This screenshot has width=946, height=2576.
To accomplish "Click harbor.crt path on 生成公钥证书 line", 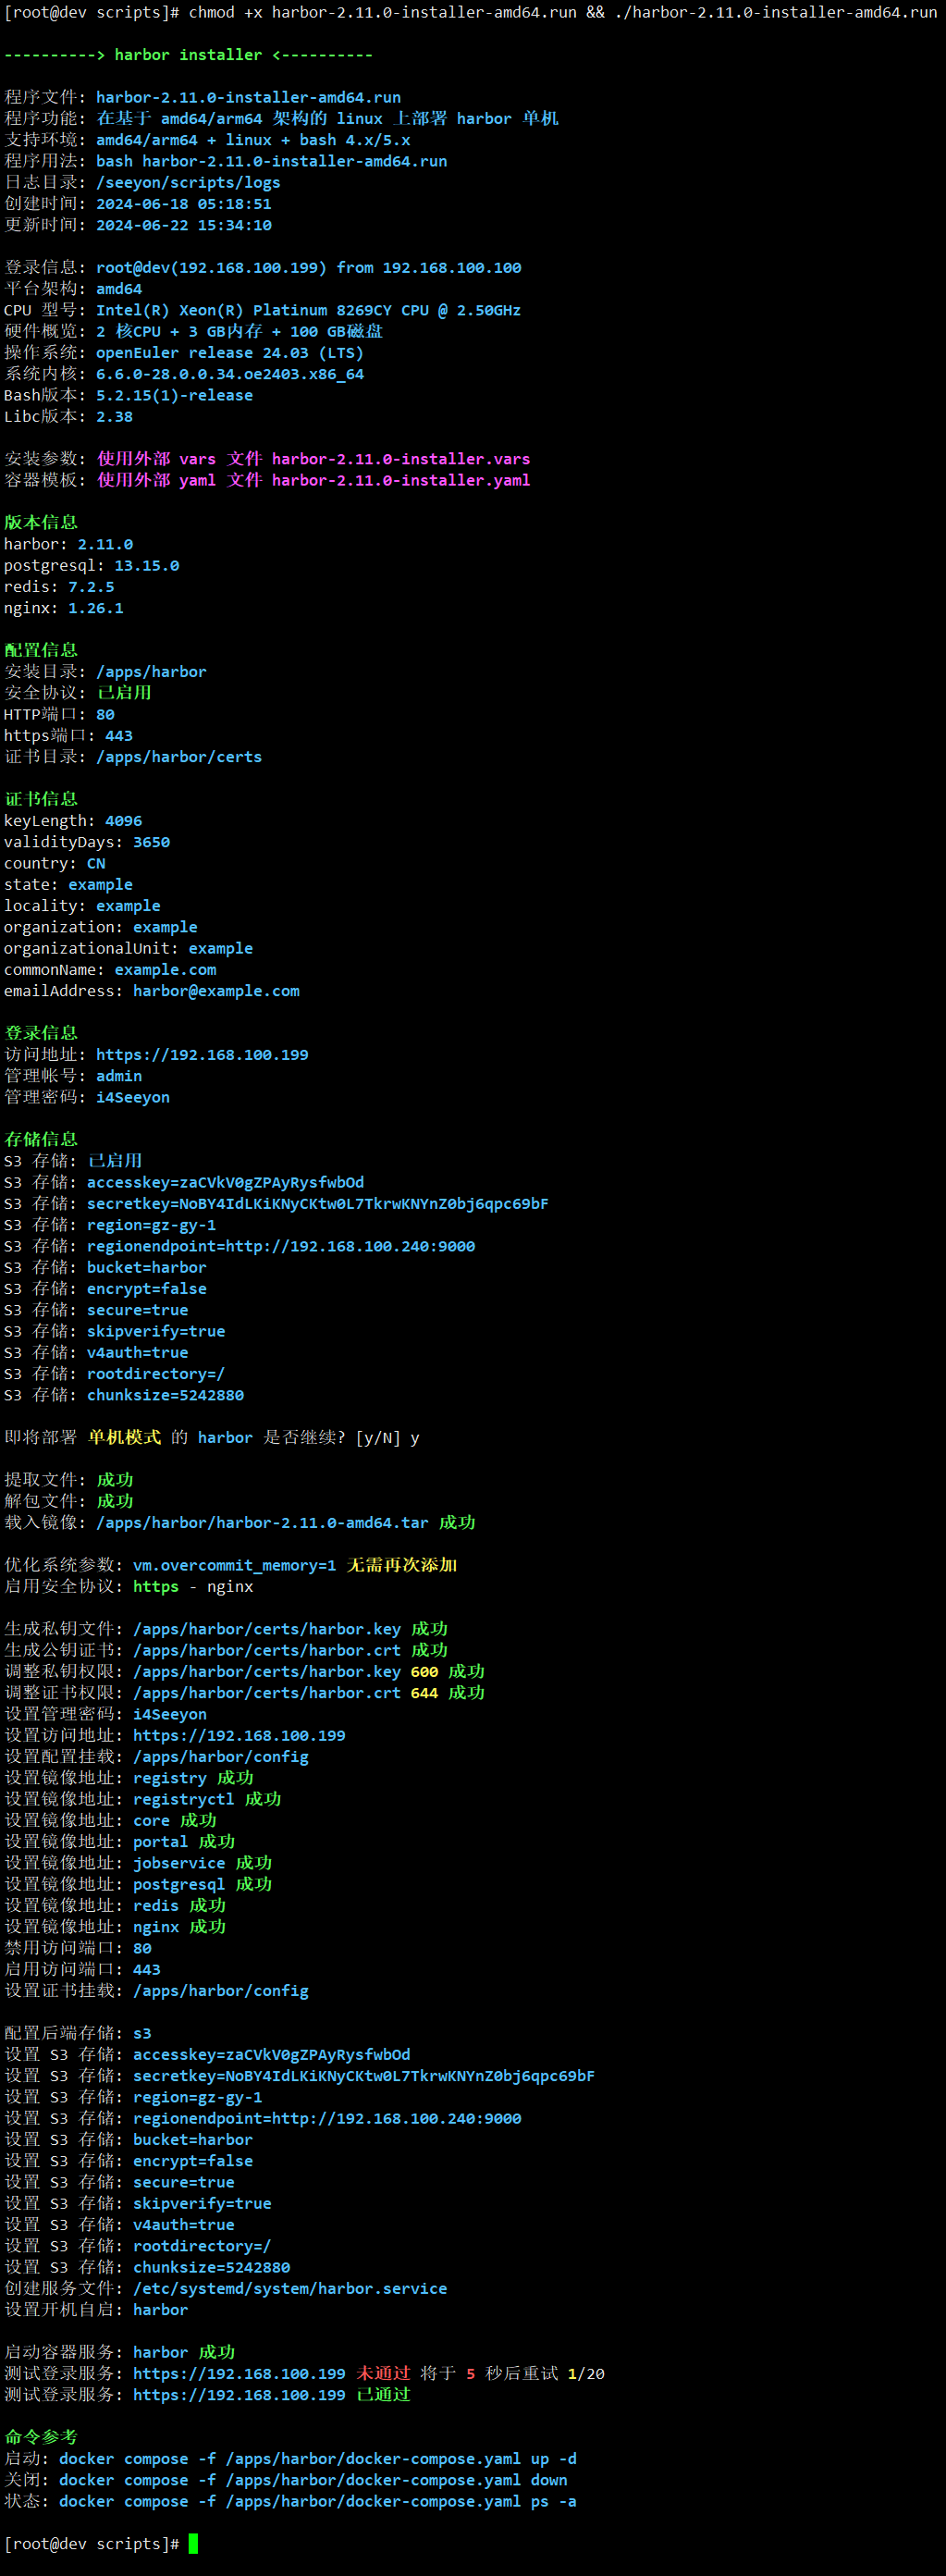I will 267,1650.
